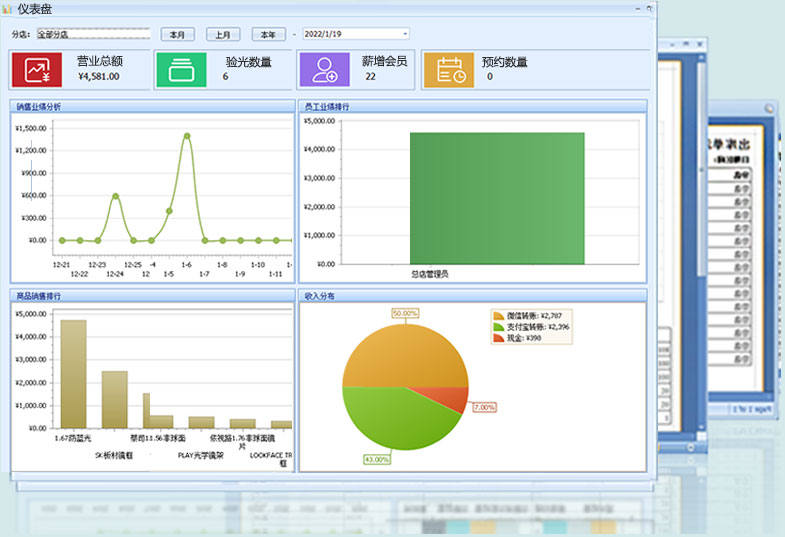The image size is (785, 537).
Task: Click the green 验光数量 card icon
Action: 181,70
